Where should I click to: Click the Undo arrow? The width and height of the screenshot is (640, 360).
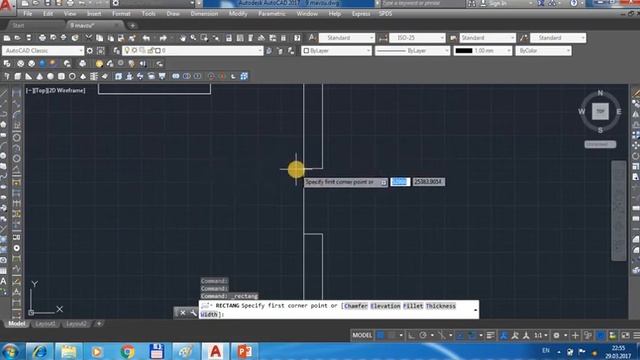coord(146,38)
